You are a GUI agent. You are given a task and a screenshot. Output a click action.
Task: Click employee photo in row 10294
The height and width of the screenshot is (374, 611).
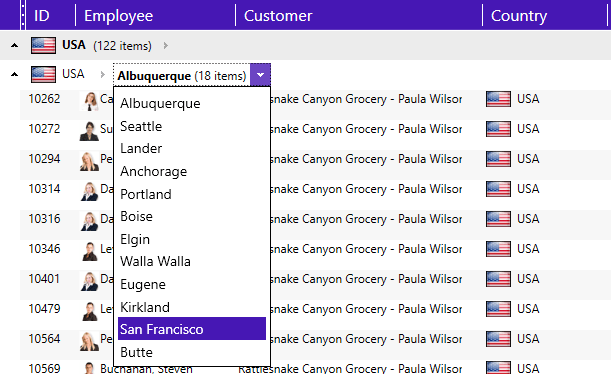(89, 161)
